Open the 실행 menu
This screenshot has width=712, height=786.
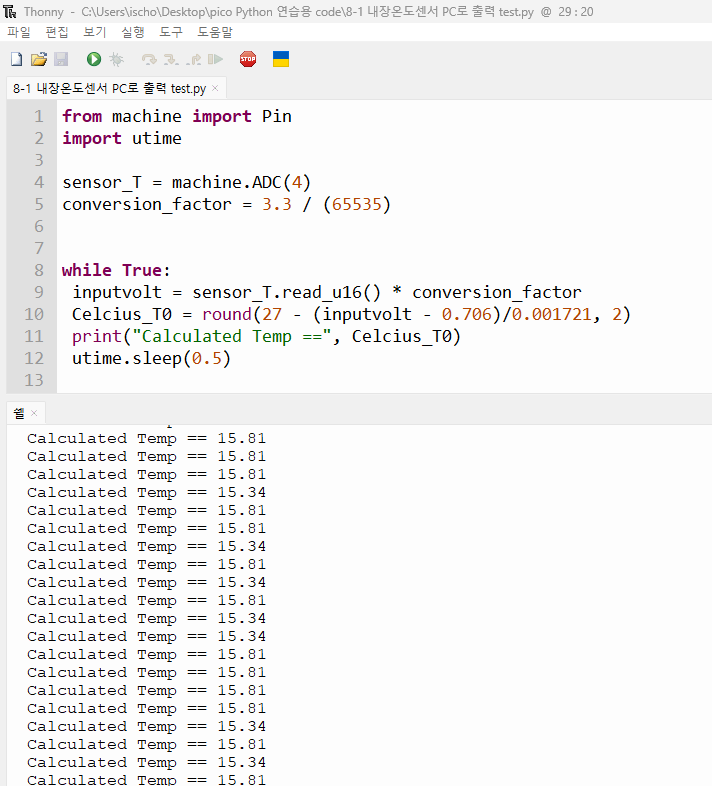coord(133,32)
